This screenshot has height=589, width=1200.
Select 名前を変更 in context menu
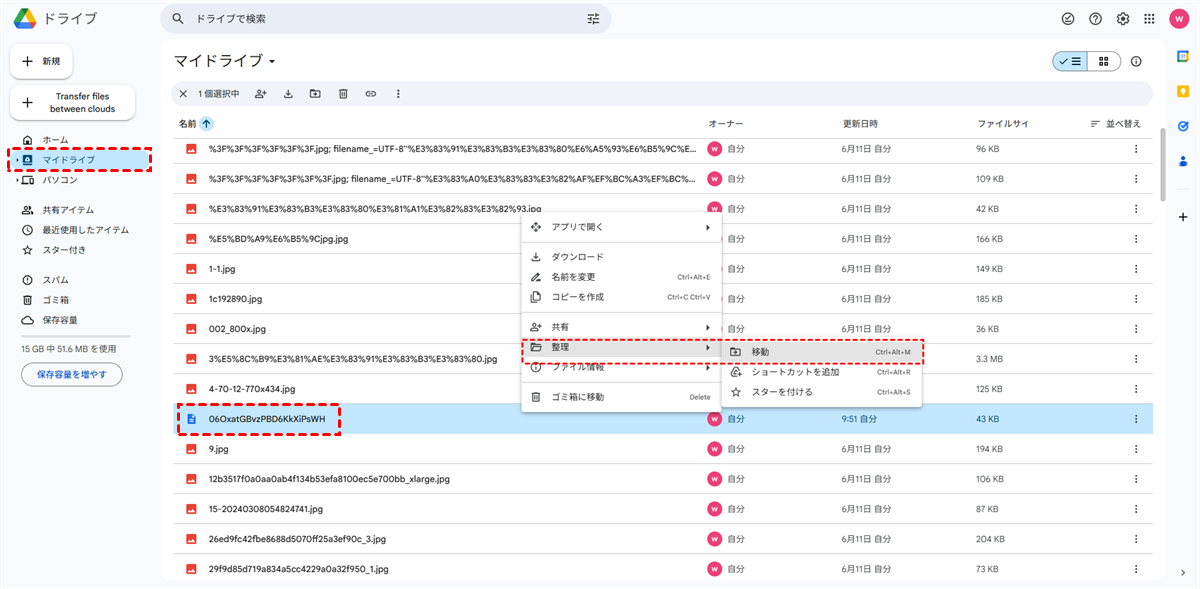[621, 277]
